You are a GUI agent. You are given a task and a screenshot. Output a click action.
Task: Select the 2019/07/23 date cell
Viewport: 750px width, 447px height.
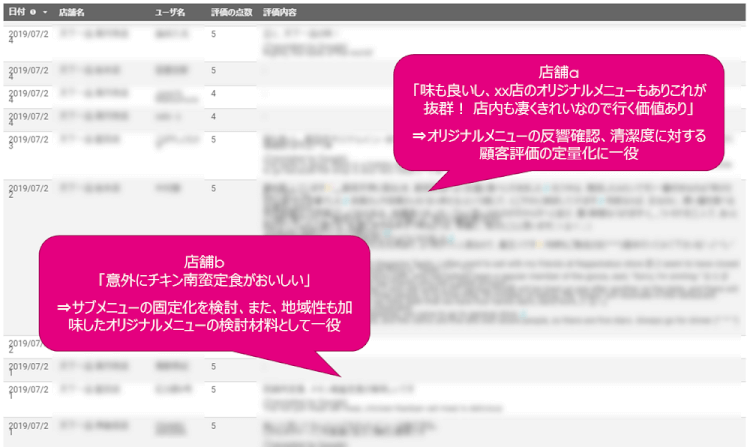click(x=28, y=142)
